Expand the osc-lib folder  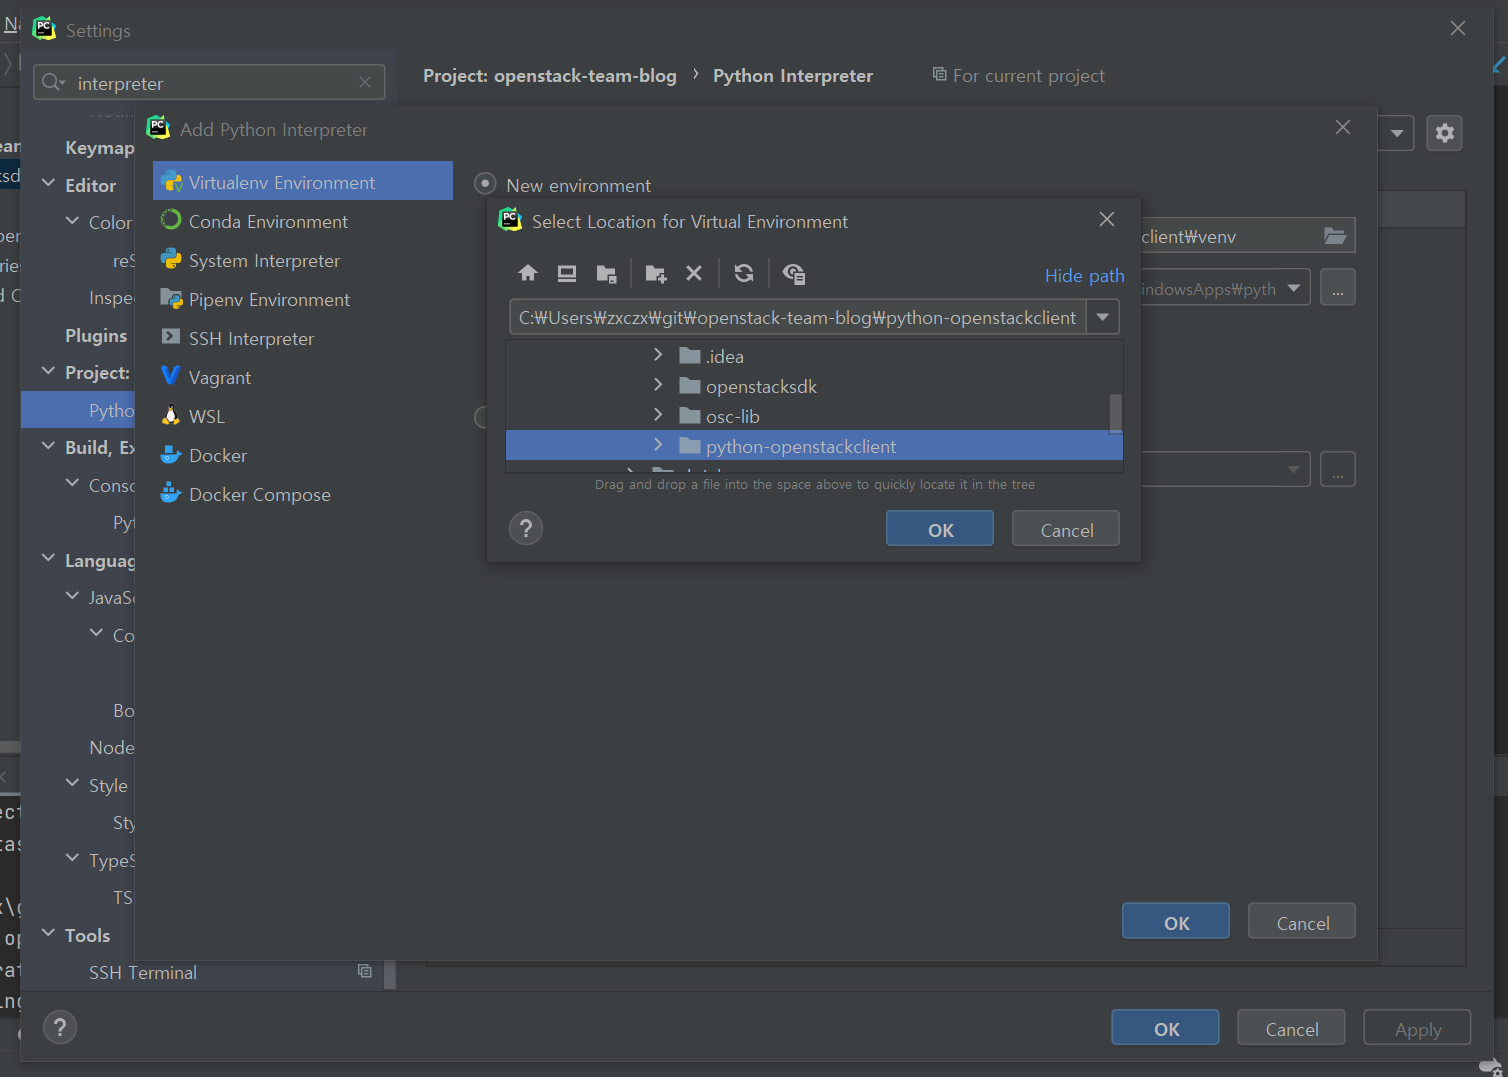658,415
